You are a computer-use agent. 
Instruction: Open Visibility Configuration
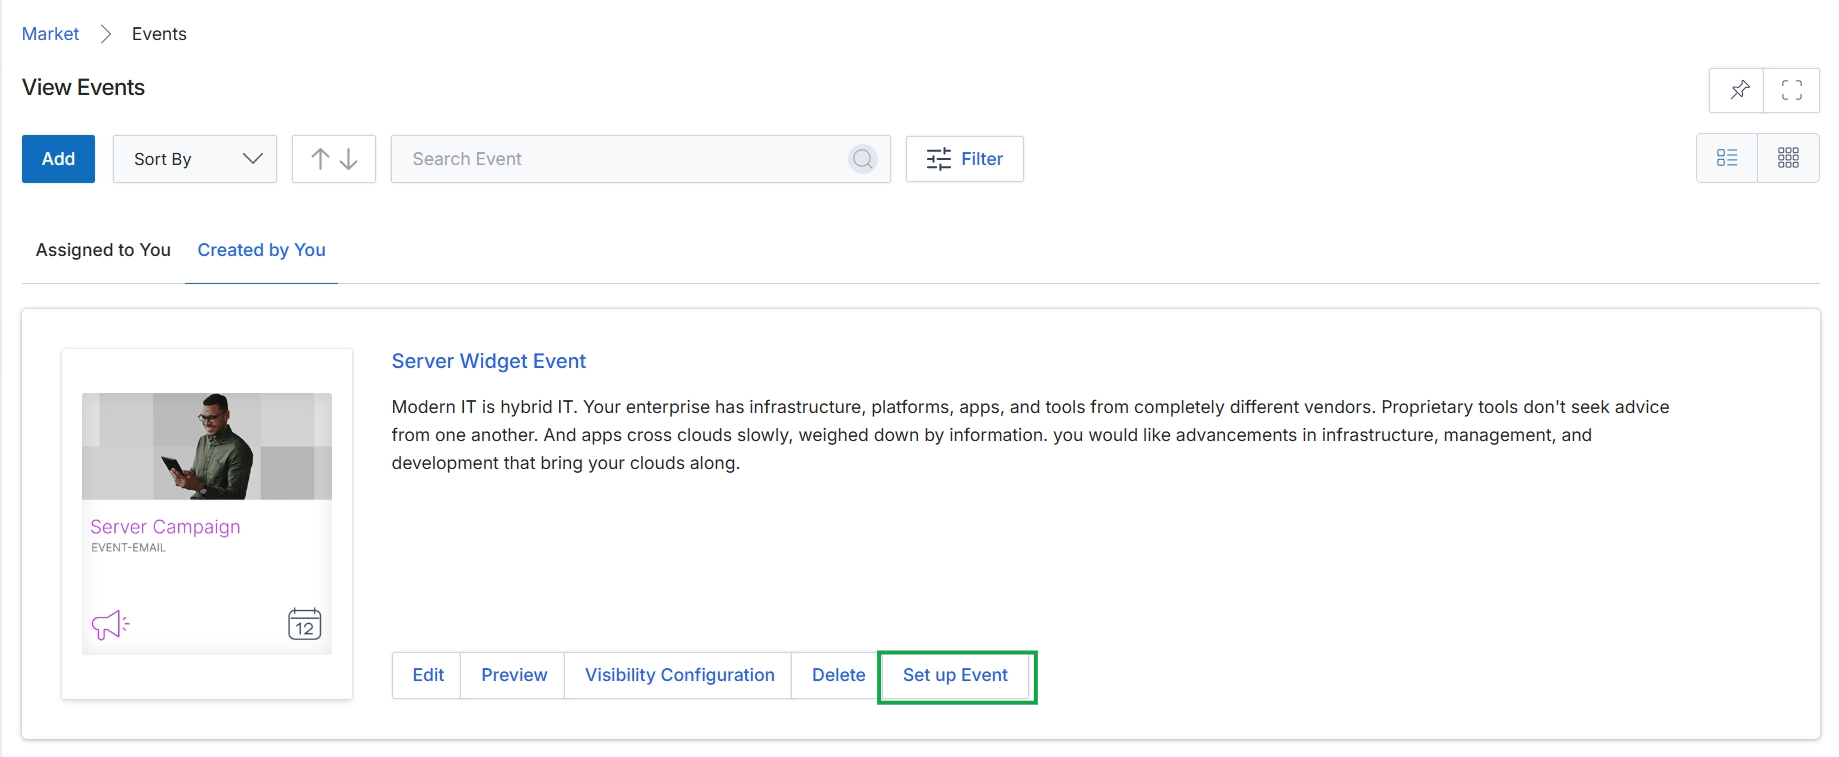click(679, 675)
